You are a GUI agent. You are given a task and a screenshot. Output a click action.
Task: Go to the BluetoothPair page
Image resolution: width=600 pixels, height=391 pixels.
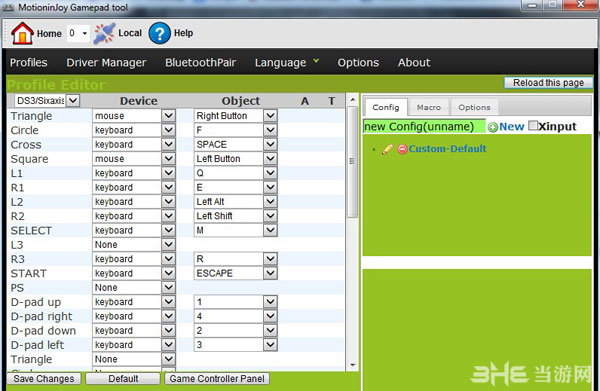coord(201,62)
